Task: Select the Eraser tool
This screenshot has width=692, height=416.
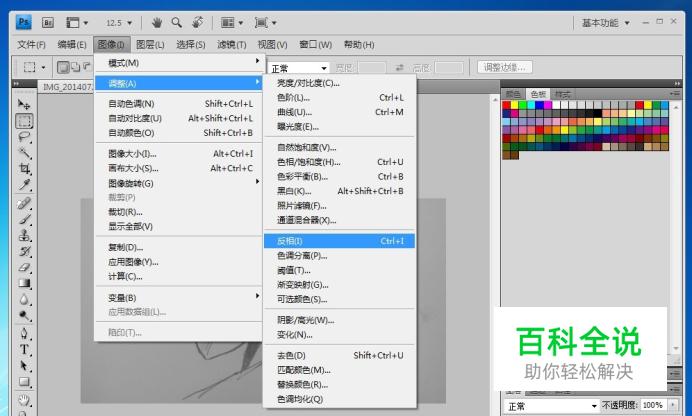Action: 24,267
